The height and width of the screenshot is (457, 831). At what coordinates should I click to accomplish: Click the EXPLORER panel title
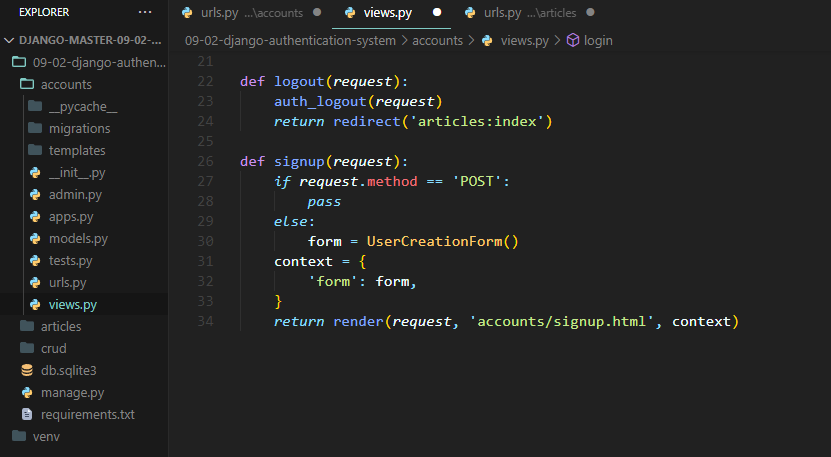[44, 12]
